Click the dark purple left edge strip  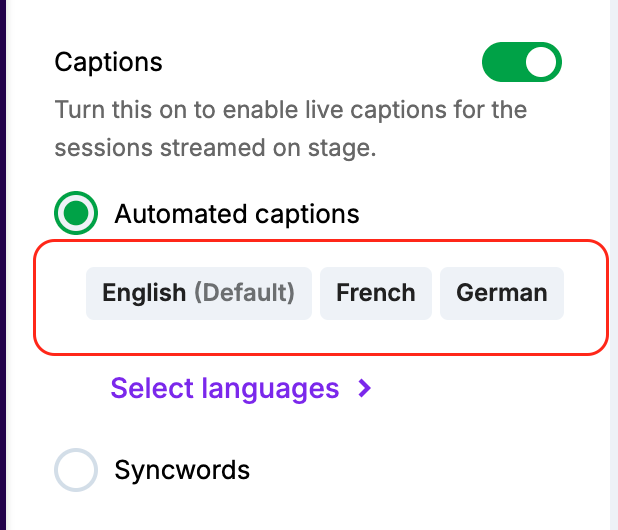[x=4, y=265]
